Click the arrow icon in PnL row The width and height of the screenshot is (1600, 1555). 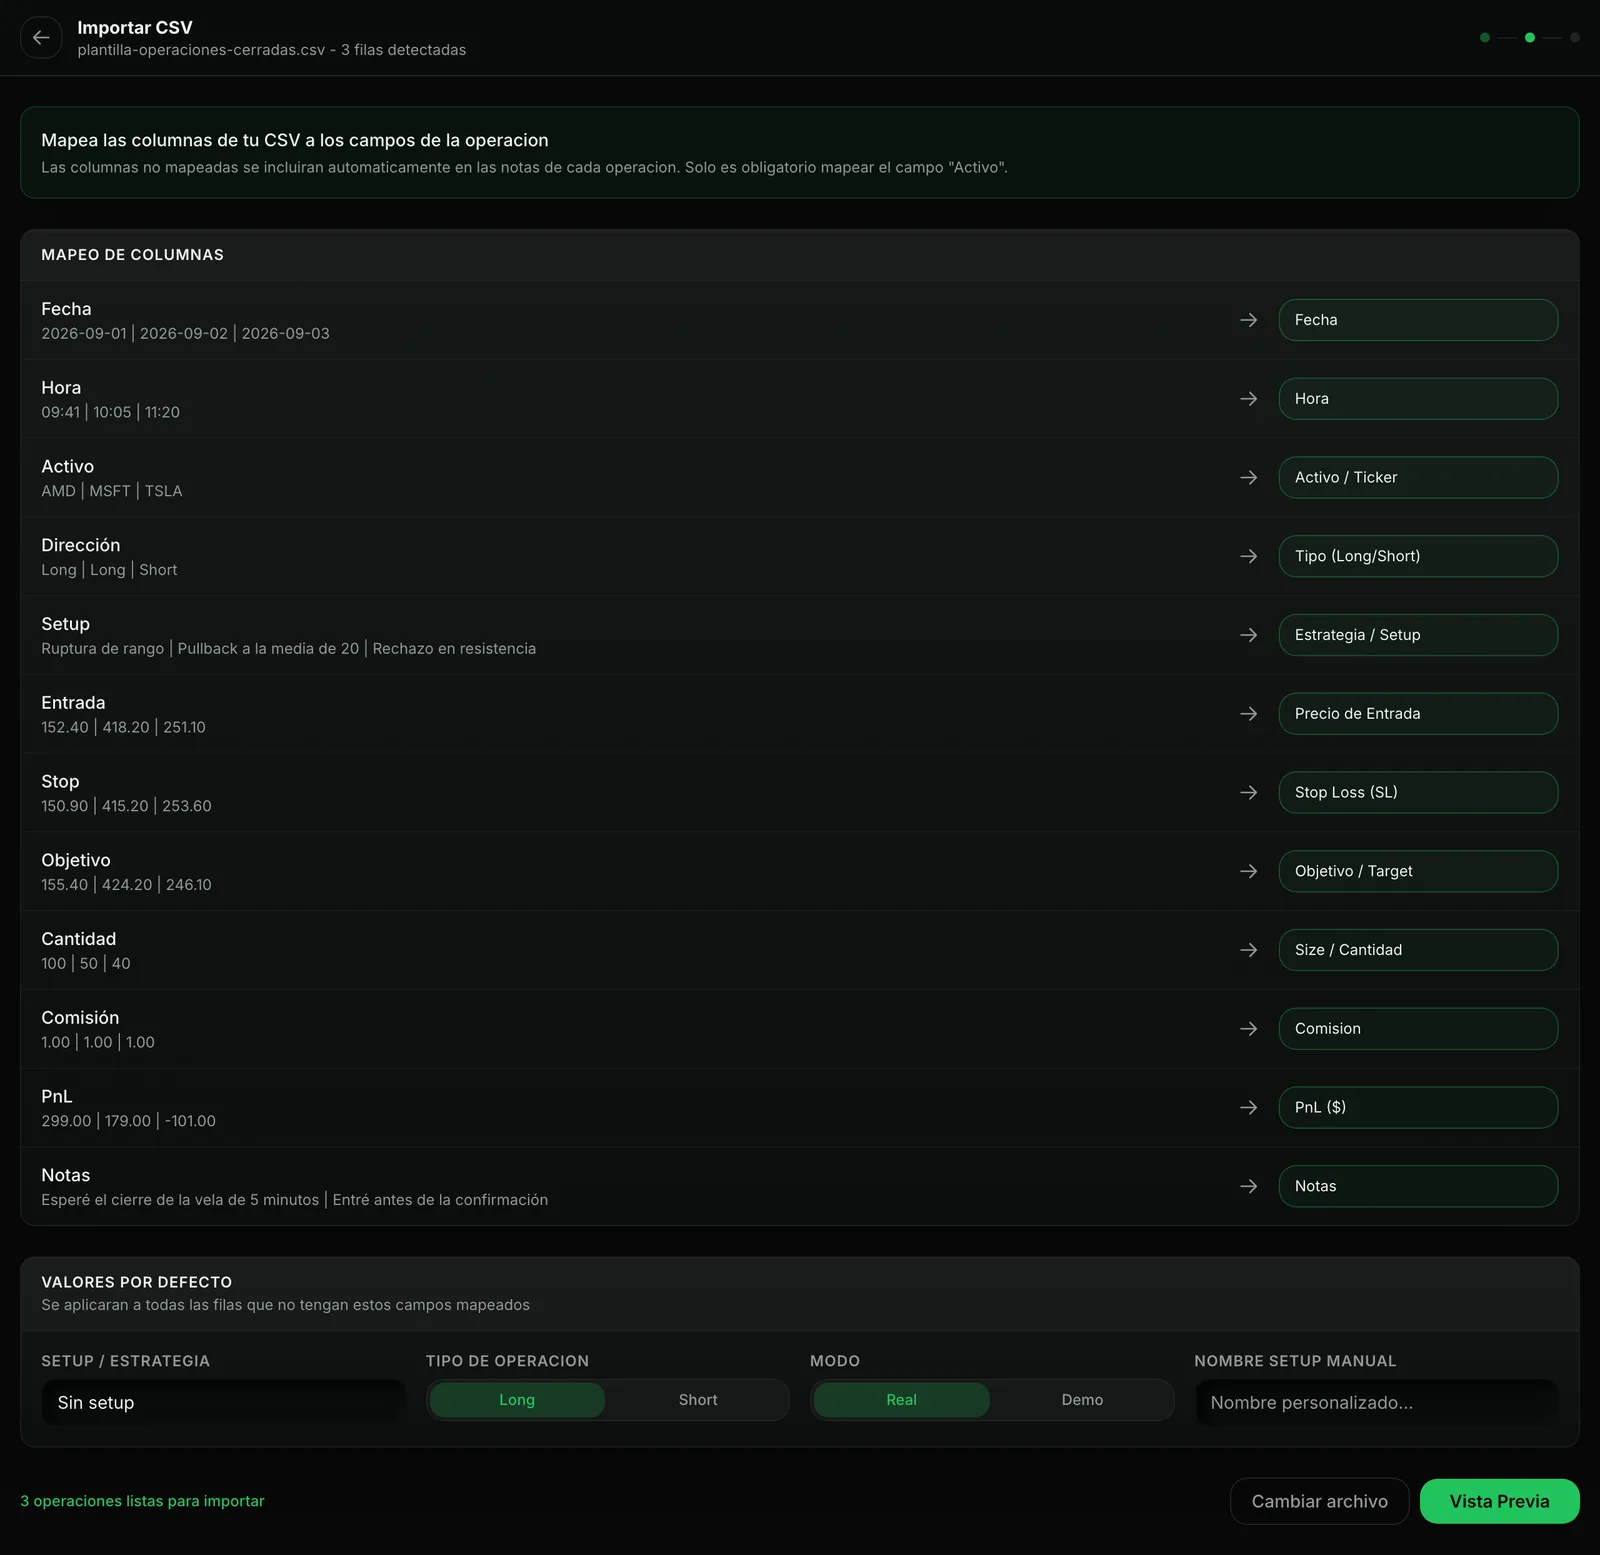(x=1249, y=1107)
